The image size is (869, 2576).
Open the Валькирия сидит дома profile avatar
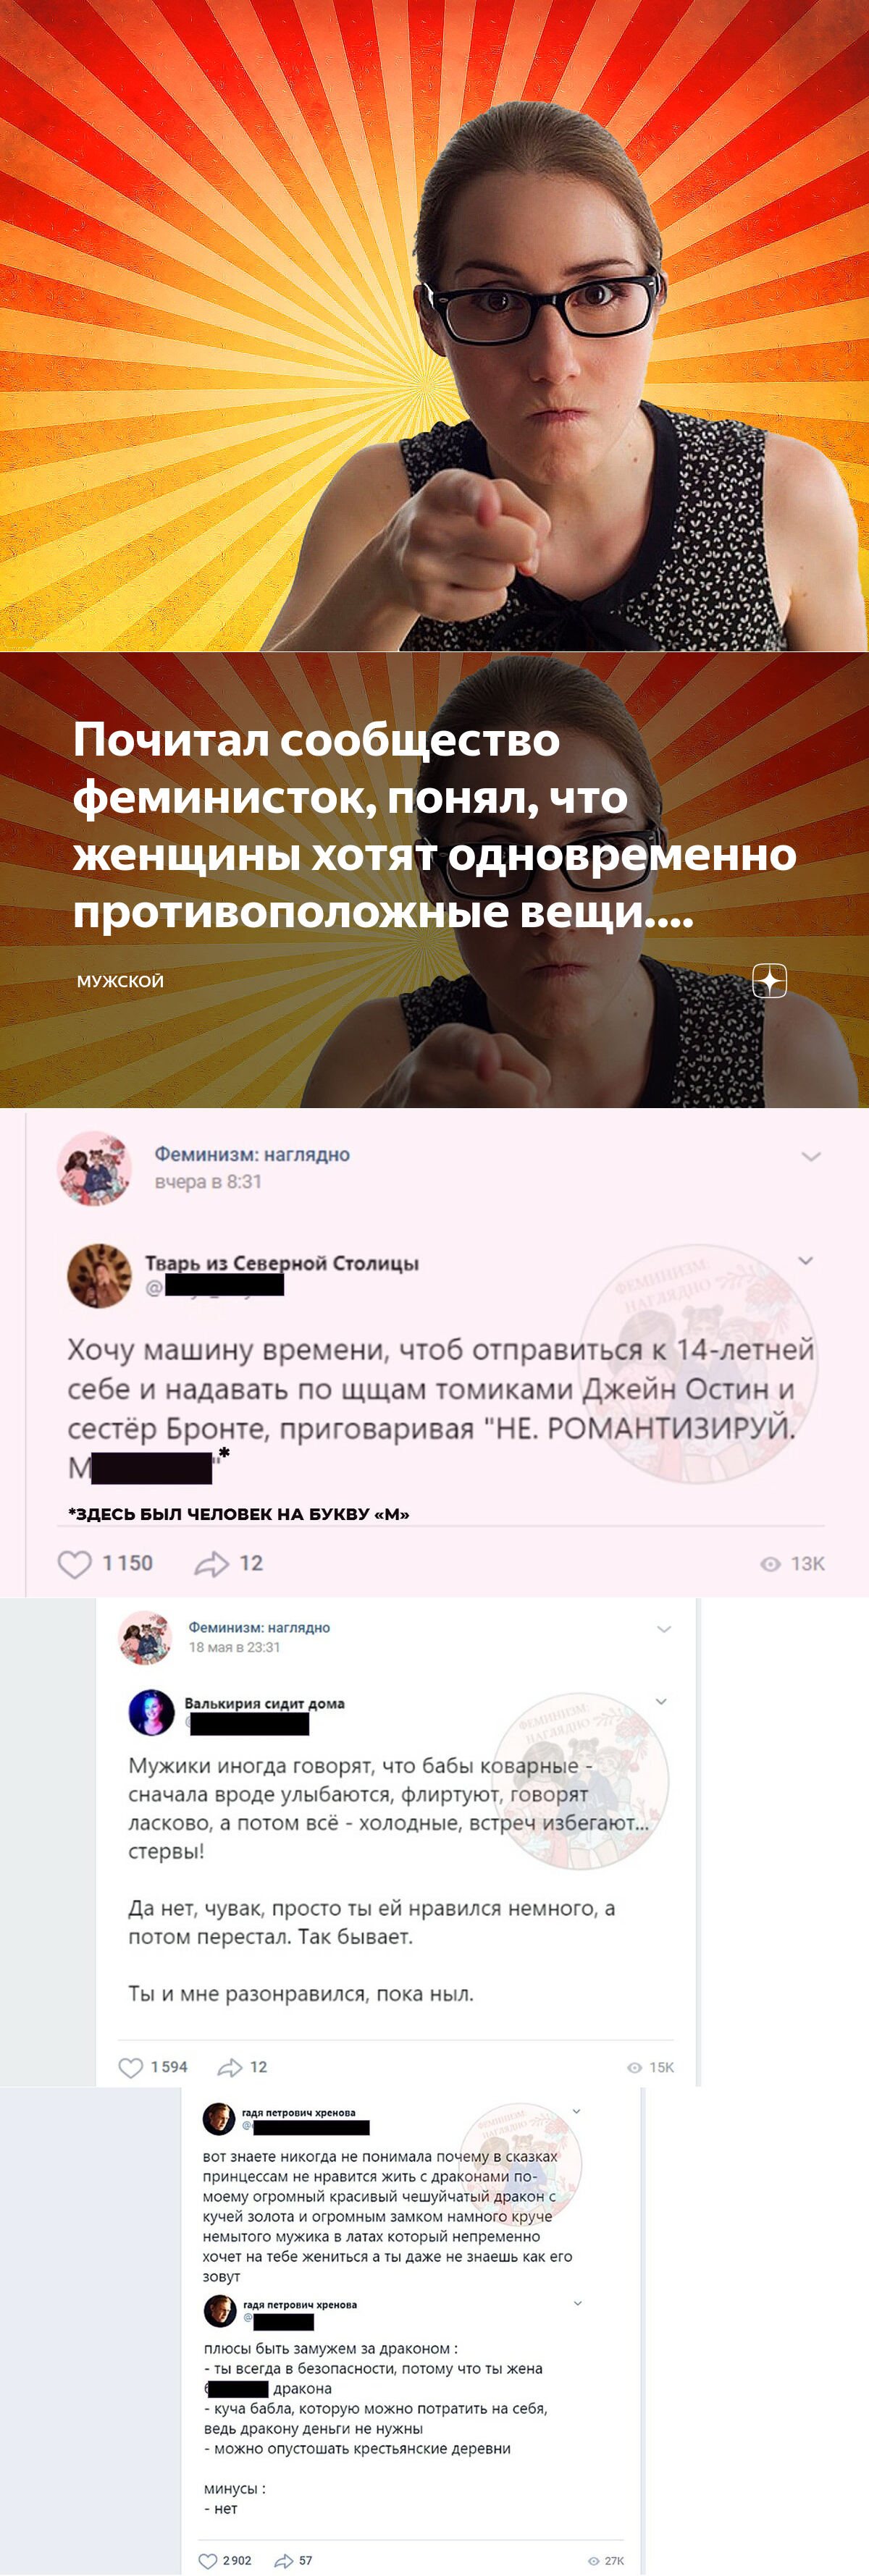pyautogui.click(x=152, y=1712)
